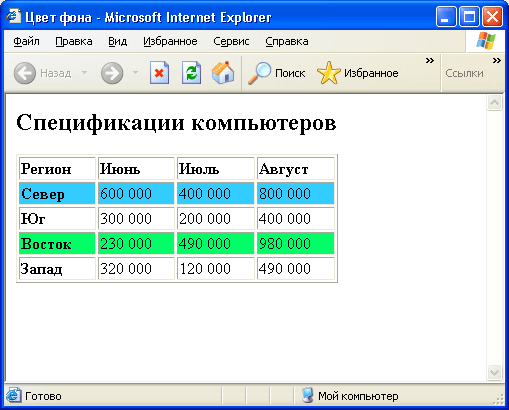Expand hidden toolbar buttons chevron after Избранное
509x410 pixels.
click(x=430, y=61)
